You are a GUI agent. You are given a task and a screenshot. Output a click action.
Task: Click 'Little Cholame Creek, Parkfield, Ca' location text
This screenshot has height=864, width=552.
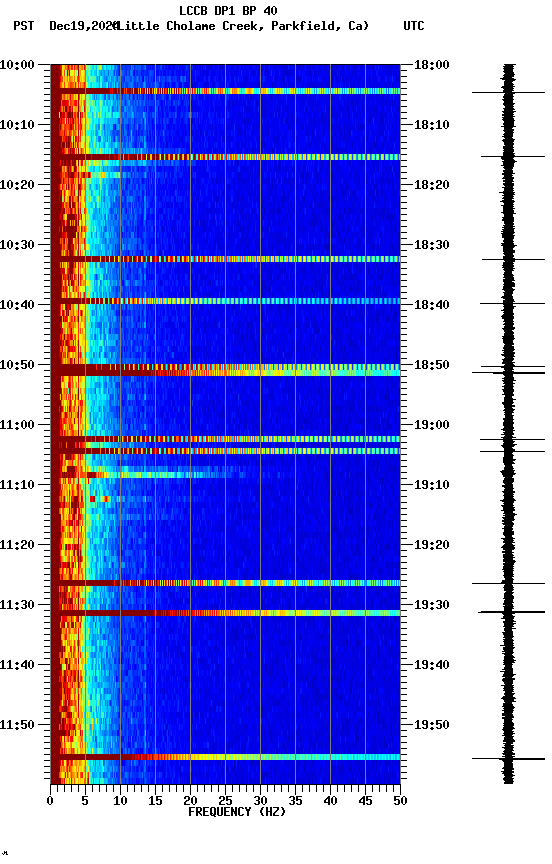(242, 26)
